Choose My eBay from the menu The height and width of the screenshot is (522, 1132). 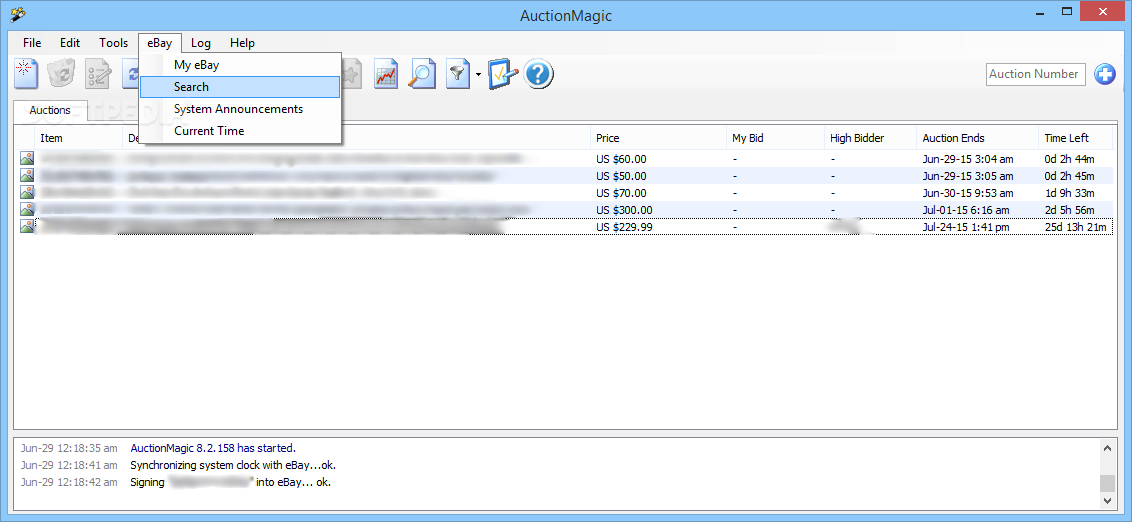pos(240,65)
